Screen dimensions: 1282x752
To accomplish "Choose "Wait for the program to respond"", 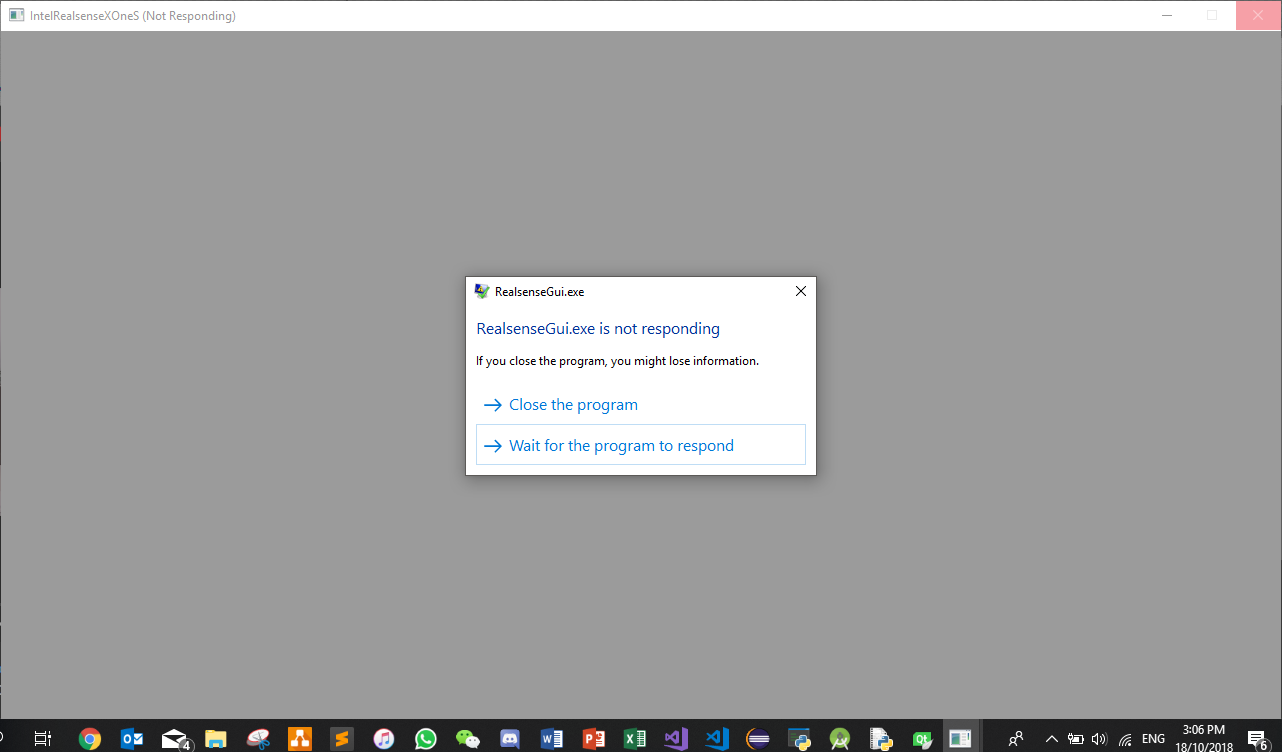I will 622,445.
